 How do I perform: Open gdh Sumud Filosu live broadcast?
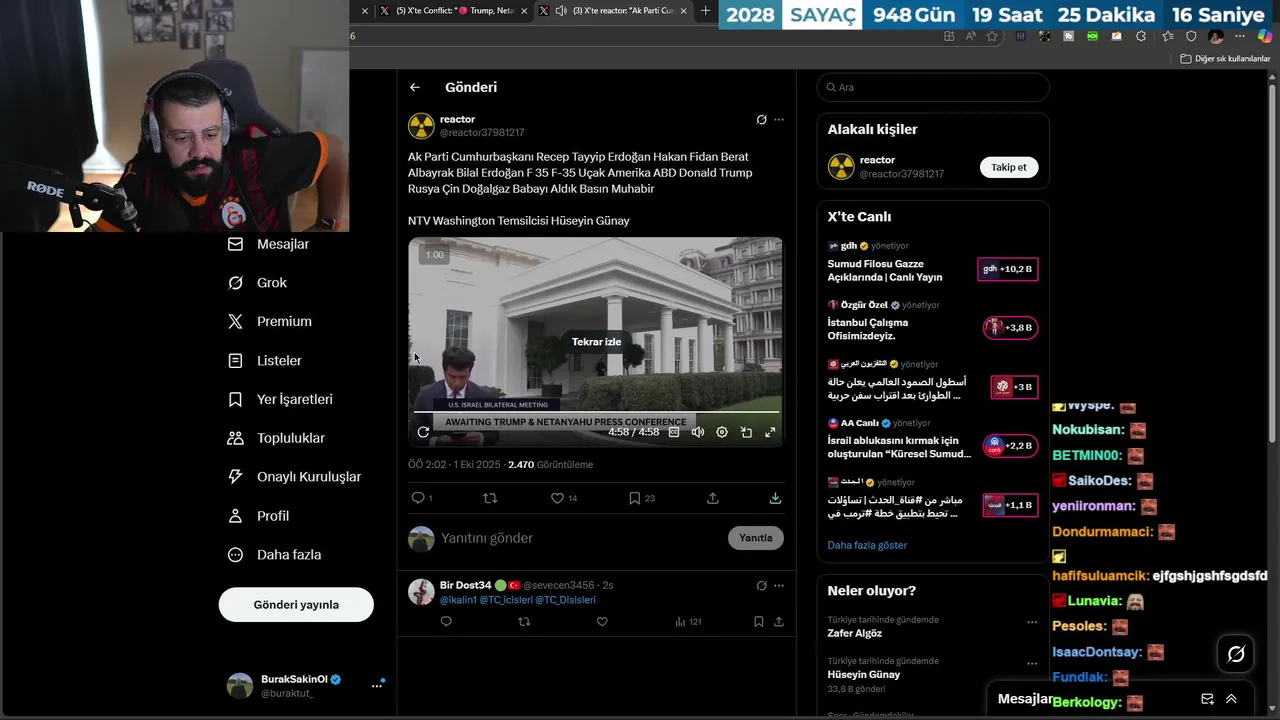click(x=932, y=262)
